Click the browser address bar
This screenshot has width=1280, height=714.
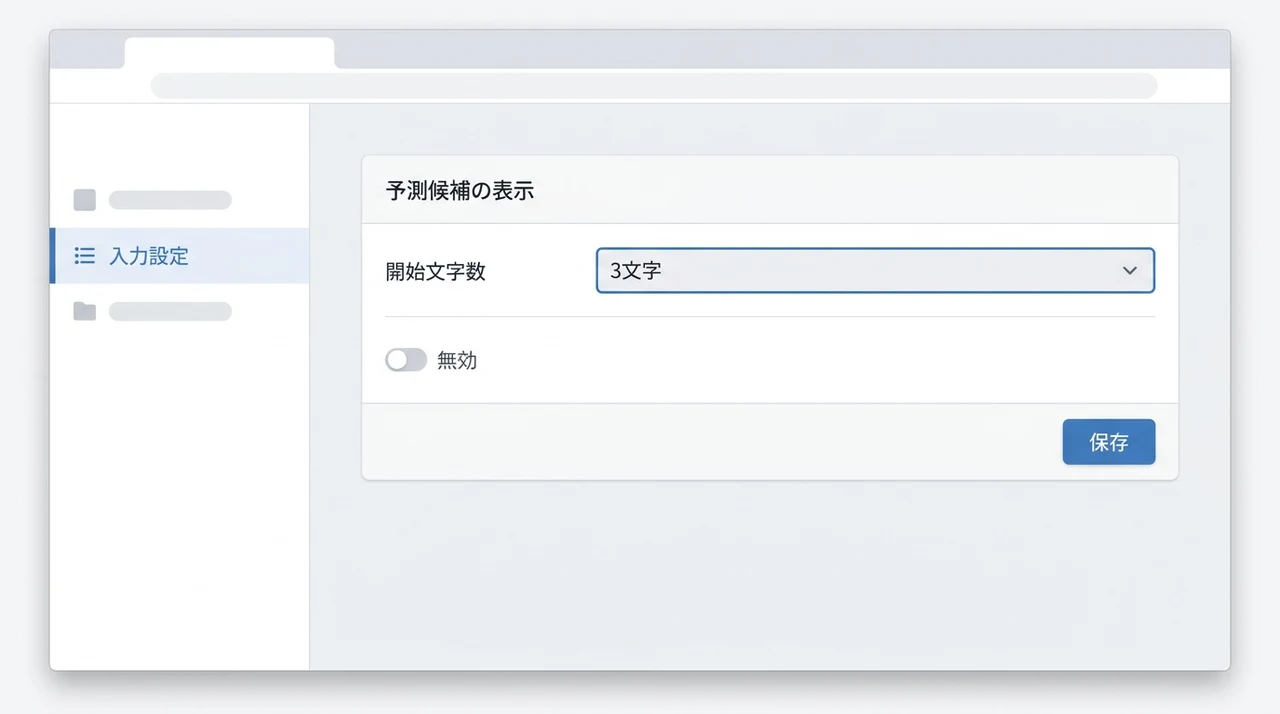click(x=654, y=86)
